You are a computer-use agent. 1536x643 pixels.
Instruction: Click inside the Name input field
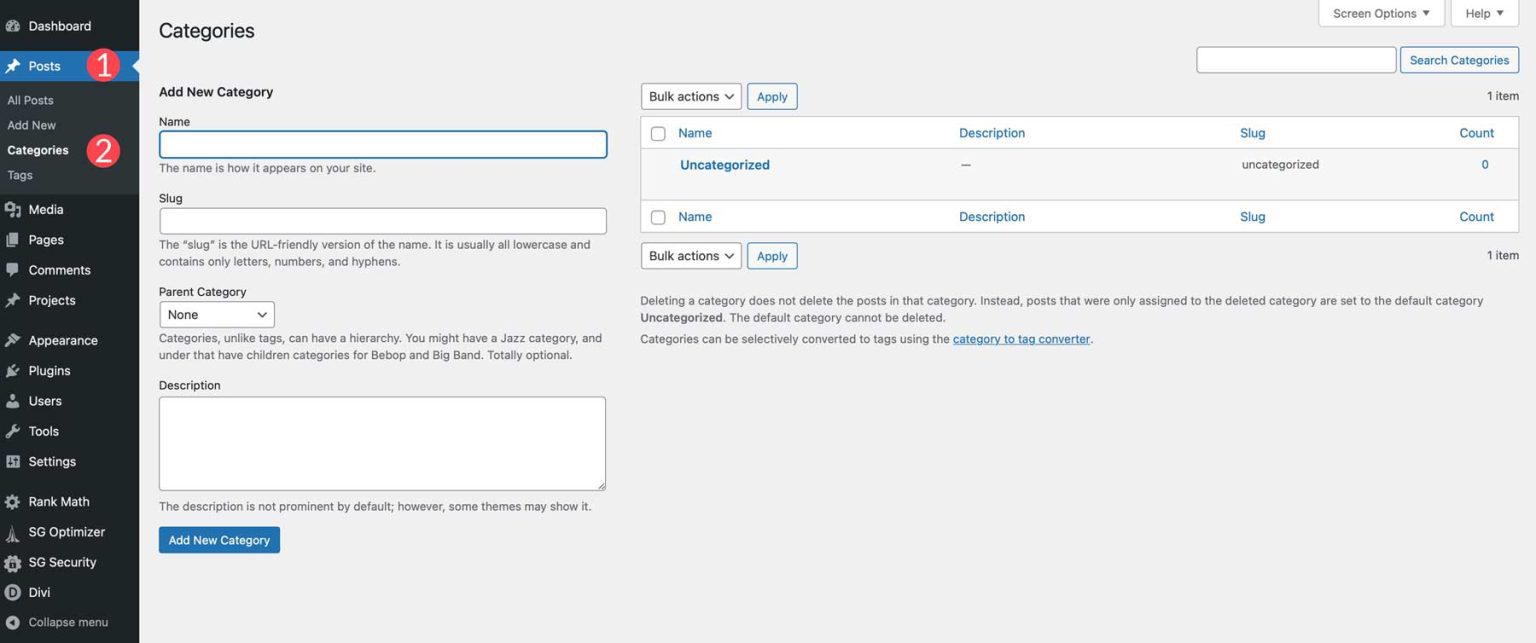coord(382,143)
